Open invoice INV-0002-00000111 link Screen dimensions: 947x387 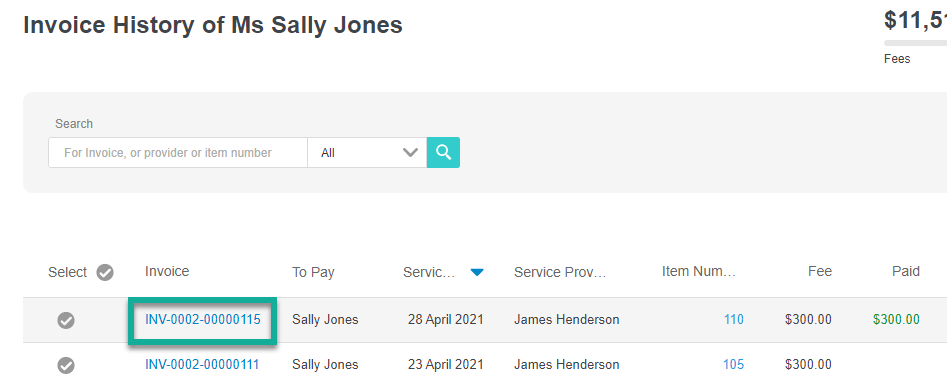tap(202, 365)
